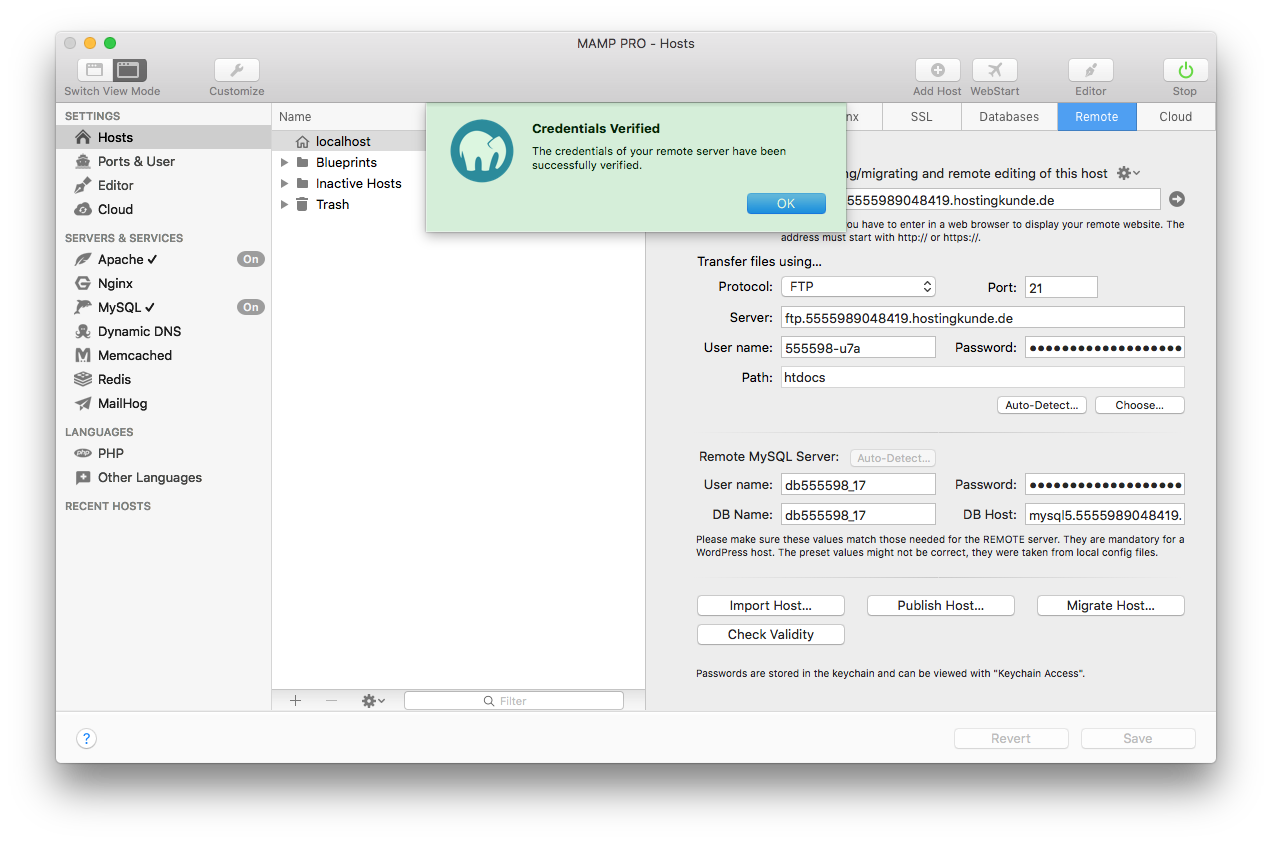
Task: Click inside the Filter search field
Action: click(513, 700)
